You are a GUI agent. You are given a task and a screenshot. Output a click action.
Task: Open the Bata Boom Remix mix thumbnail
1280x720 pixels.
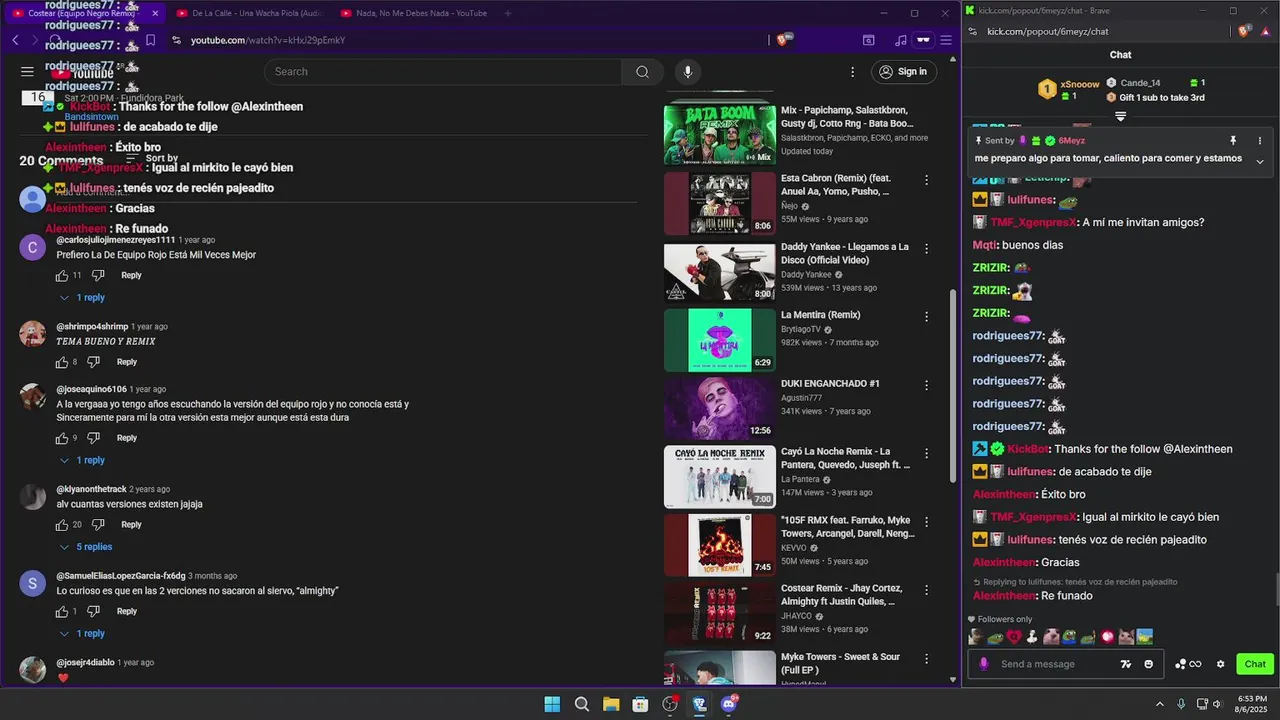tap(719, 134)
